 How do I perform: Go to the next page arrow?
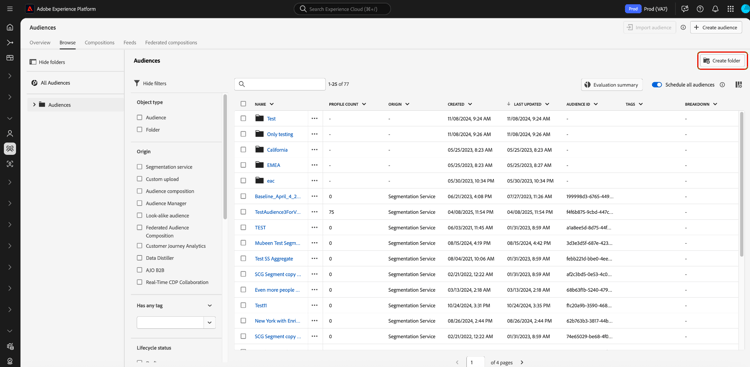click(522, 363)
